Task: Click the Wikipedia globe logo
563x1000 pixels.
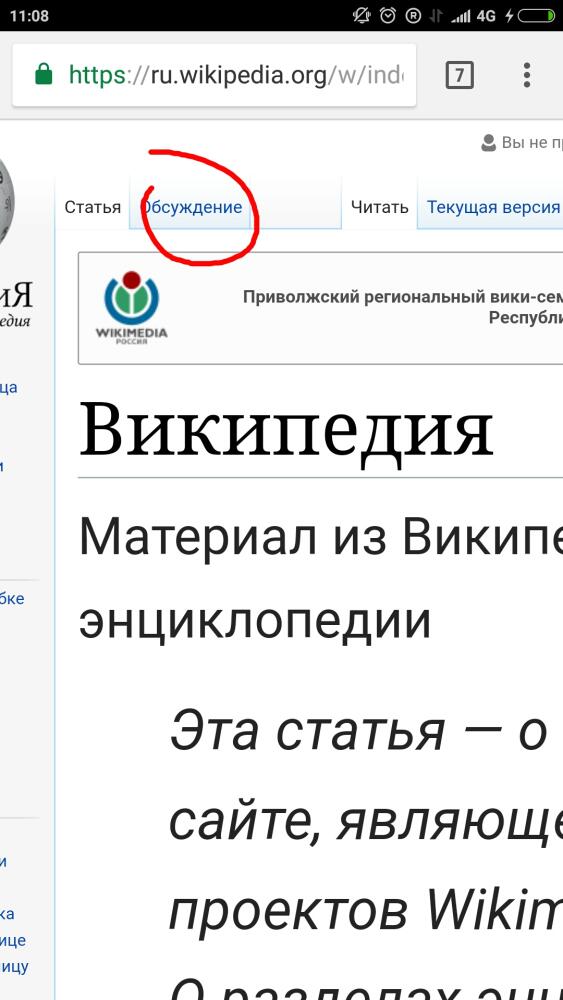Action: 6,199
